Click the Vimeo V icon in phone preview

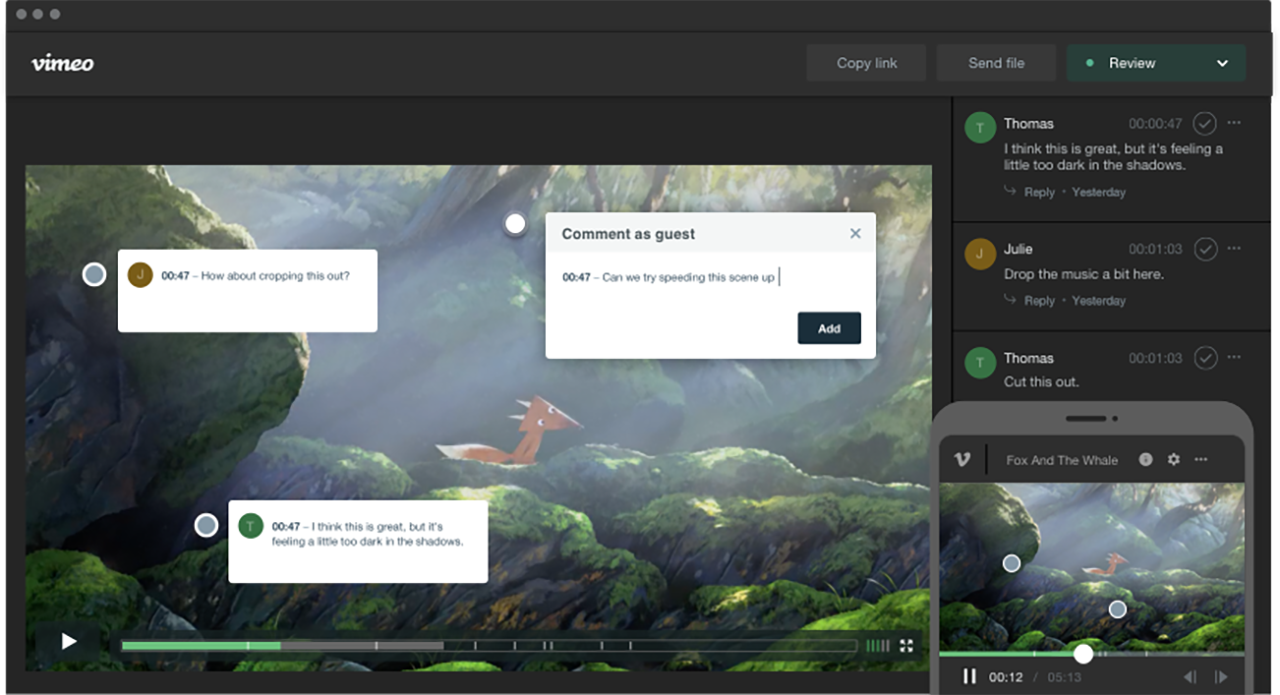pyautogui.click(x=962, y=459)
